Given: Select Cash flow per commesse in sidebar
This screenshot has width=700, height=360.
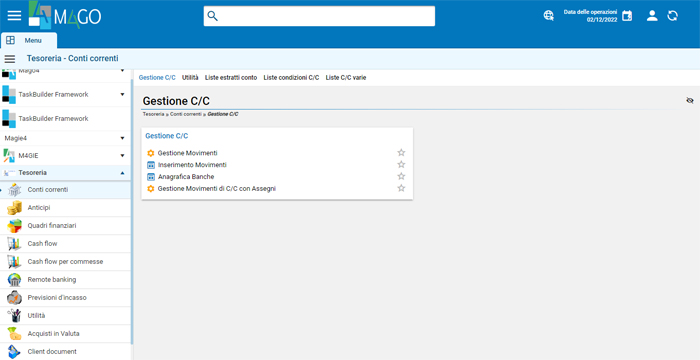Looking at the screenshot, I should [x=65, y=262].
